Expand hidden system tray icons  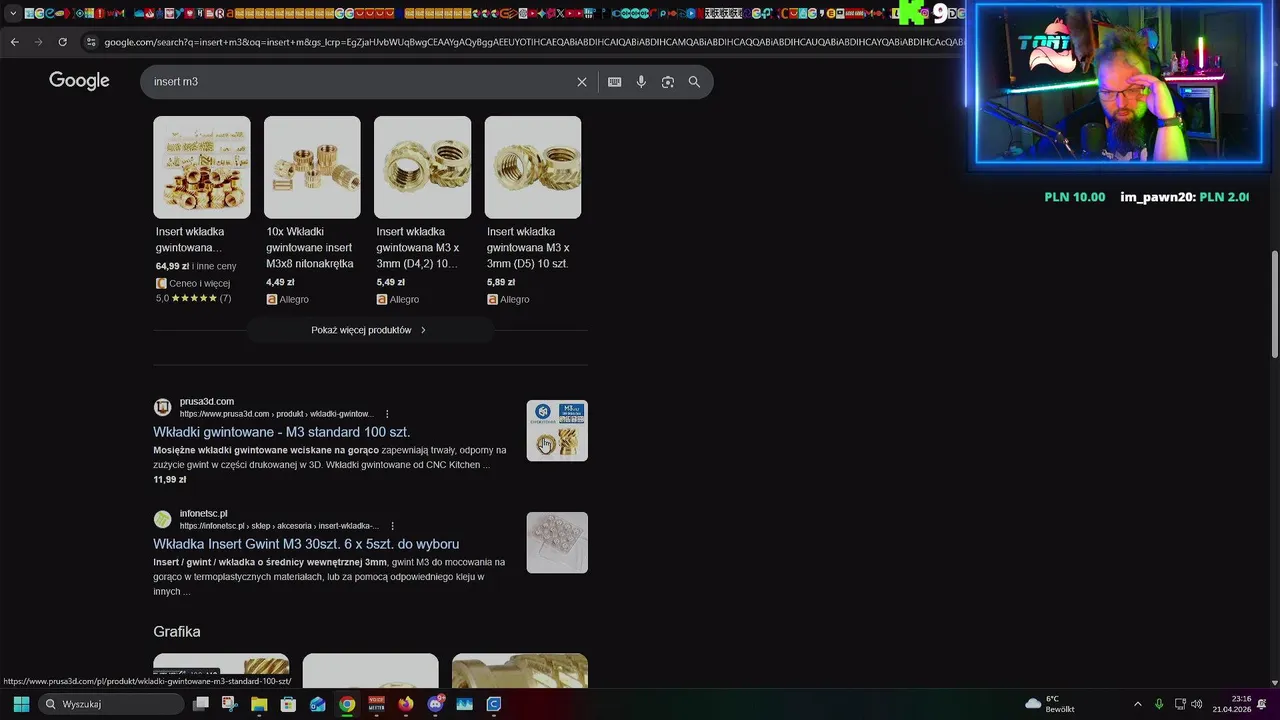click(x=1137, y=704)
